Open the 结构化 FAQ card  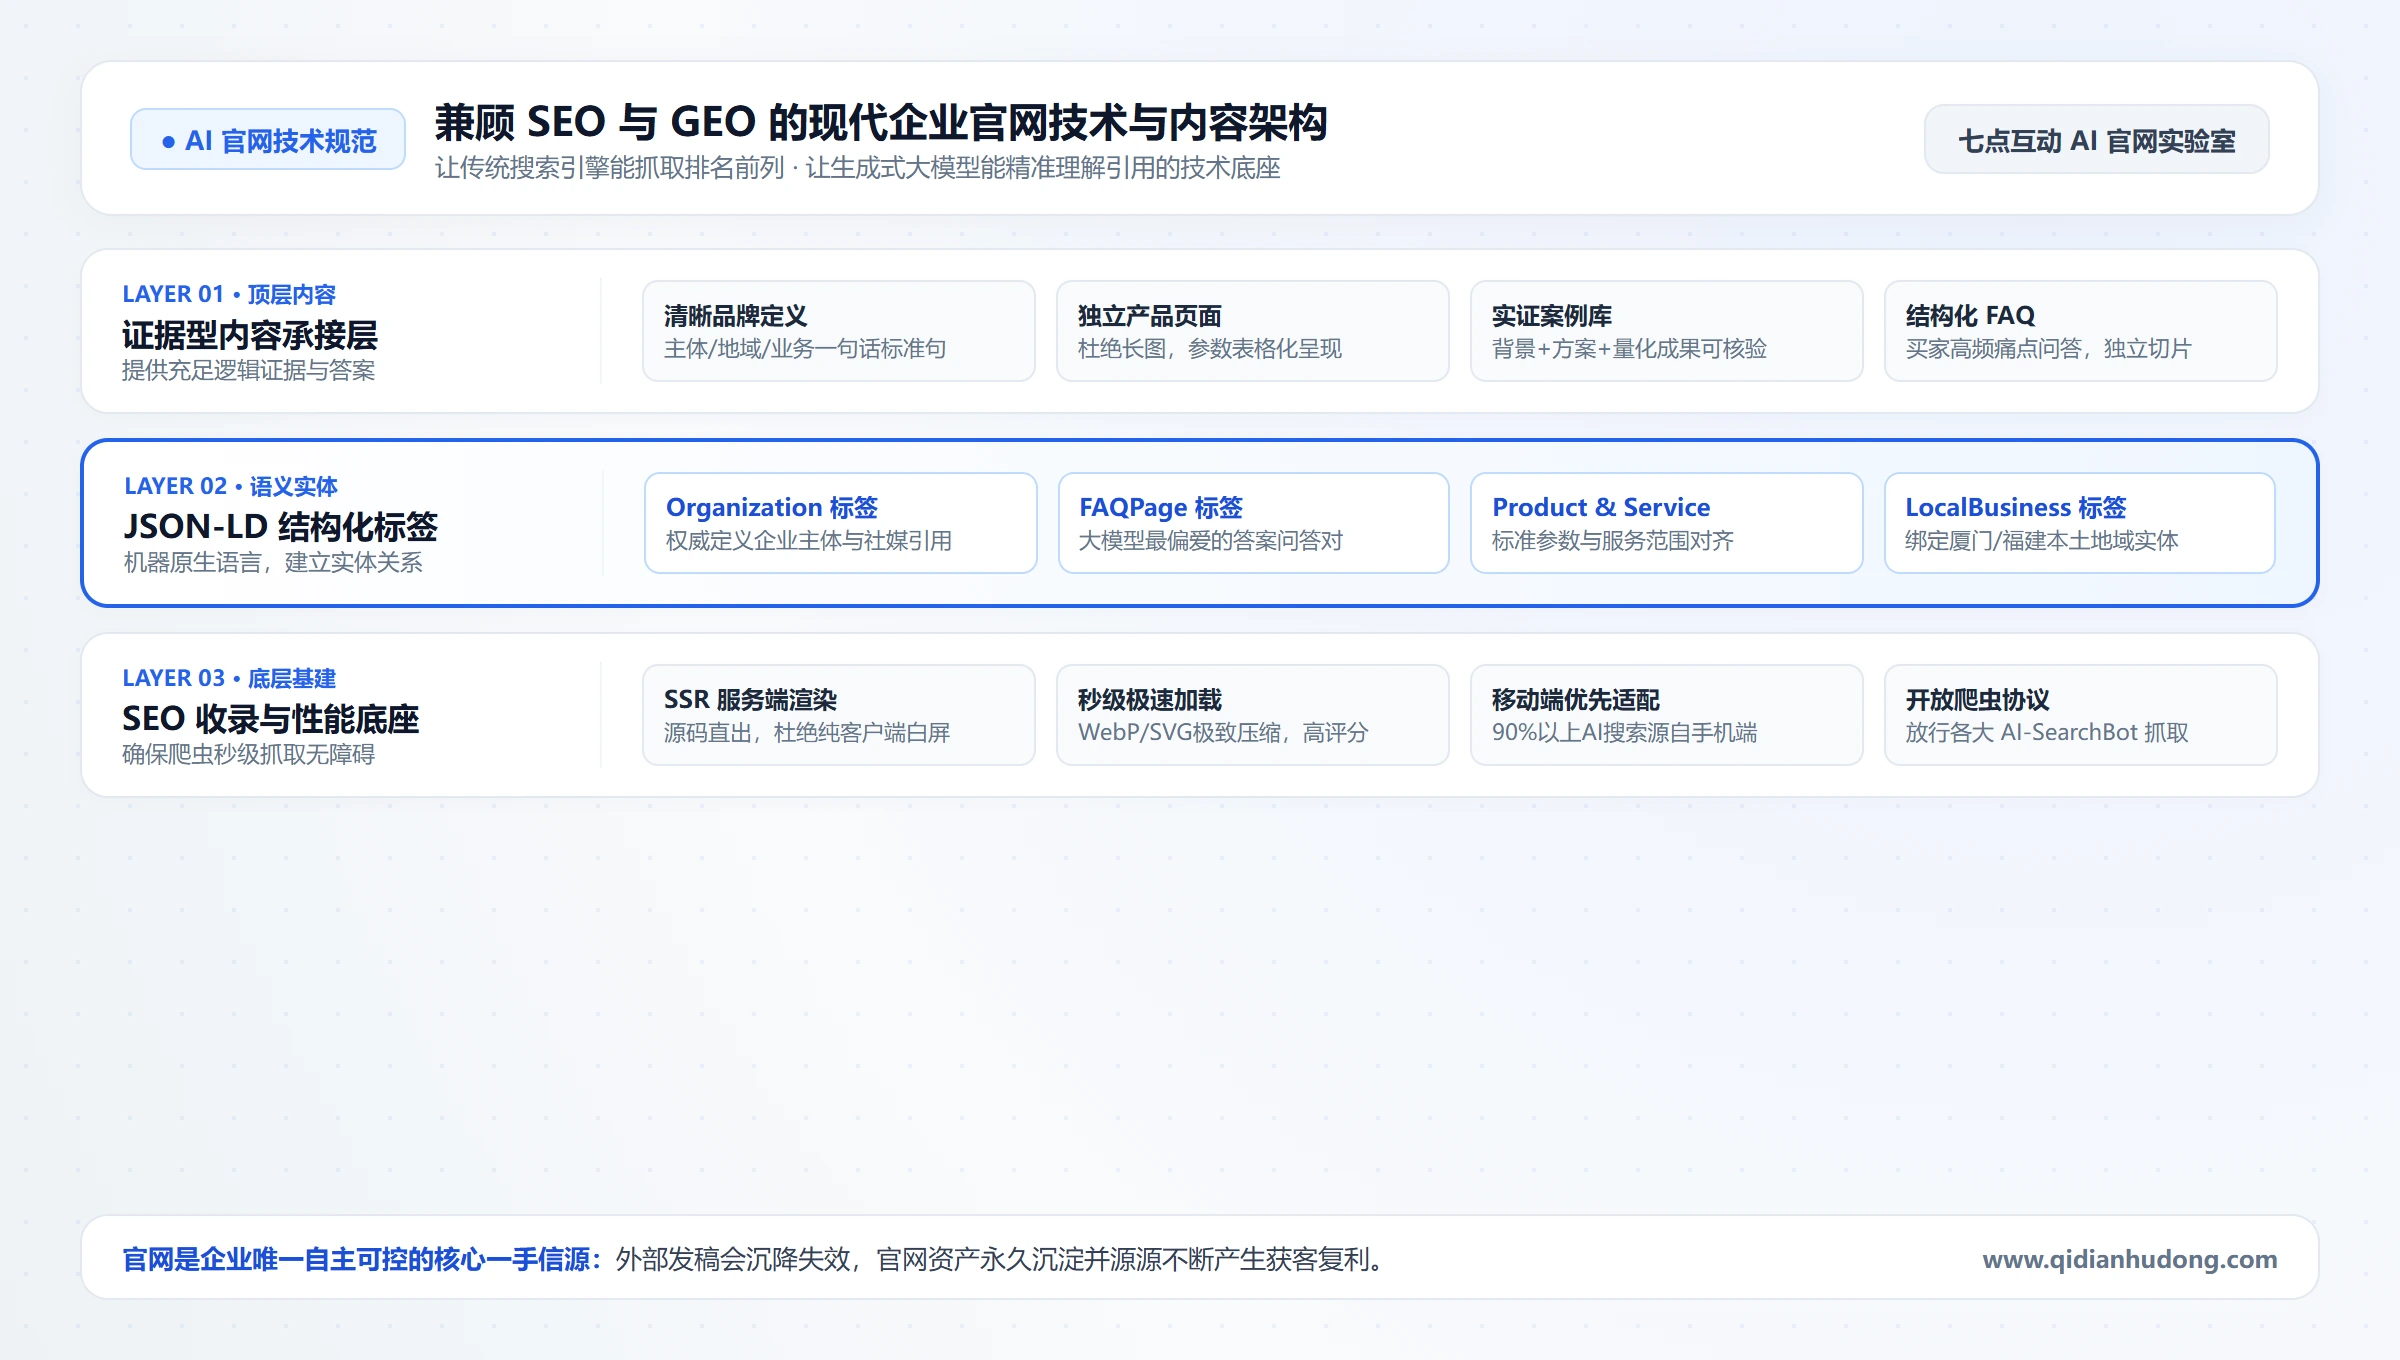point(2081,331)
